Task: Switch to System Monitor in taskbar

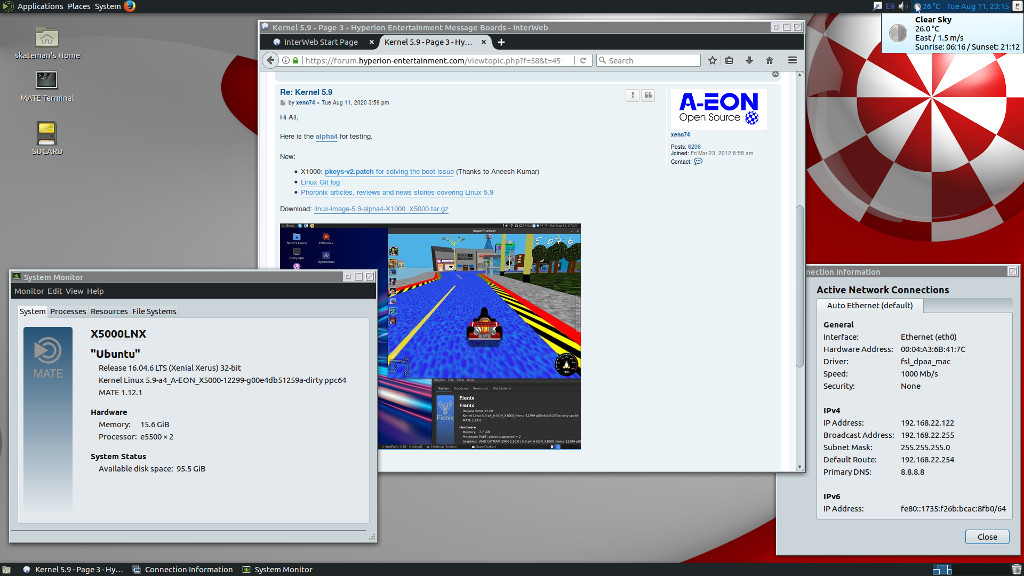Action: click(278, 569)
